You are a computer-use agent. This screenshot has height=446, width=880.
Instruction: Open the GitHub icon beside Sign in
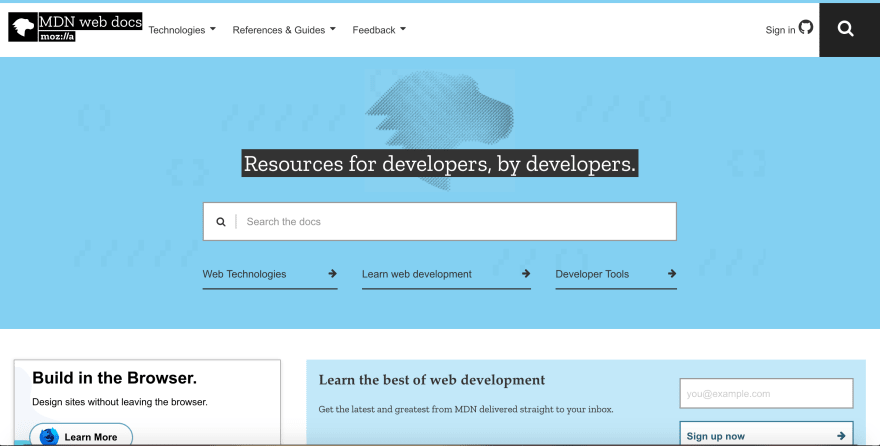[806, 27]
